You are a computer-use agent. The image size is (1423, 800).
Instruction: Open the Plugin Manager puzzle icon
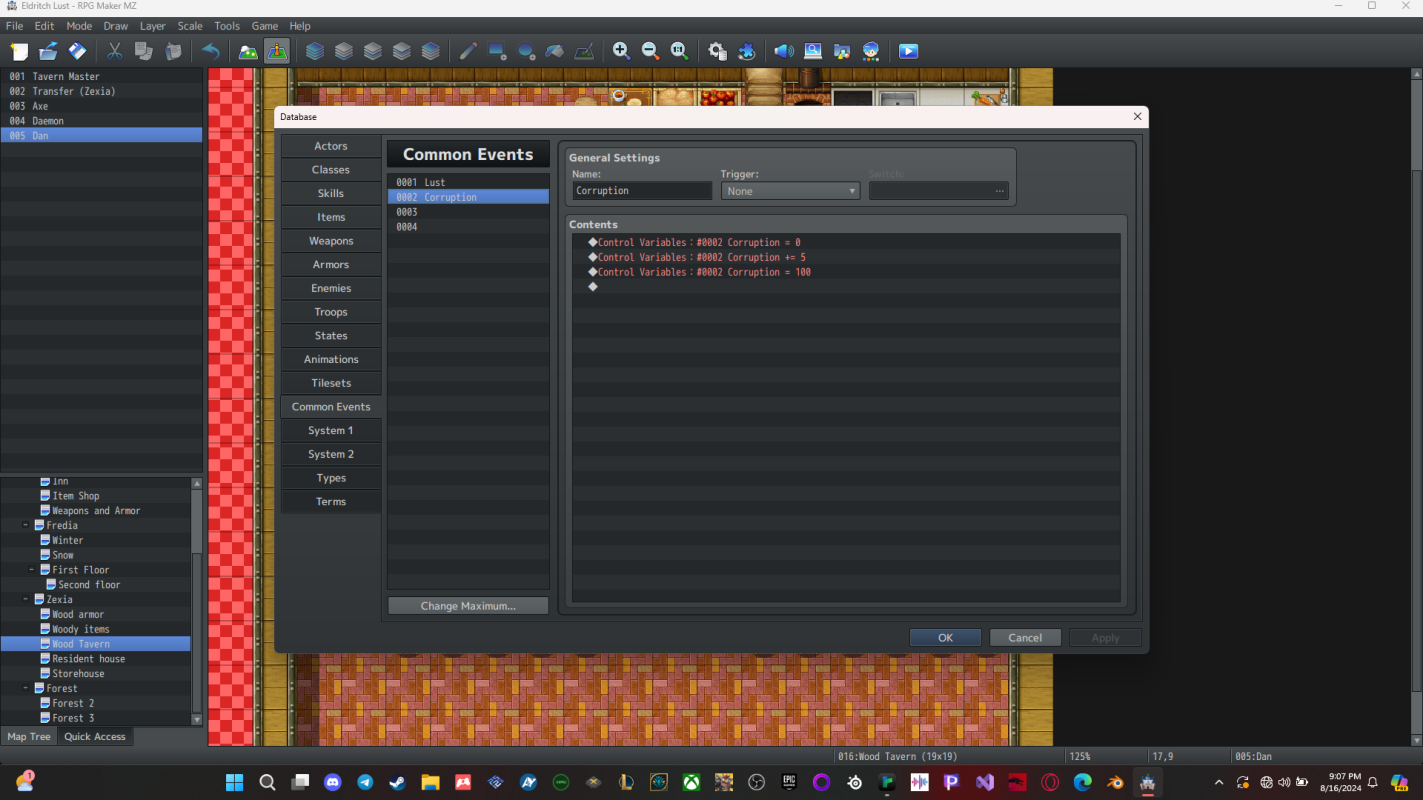pyautogui.click(x=746, y=51)
